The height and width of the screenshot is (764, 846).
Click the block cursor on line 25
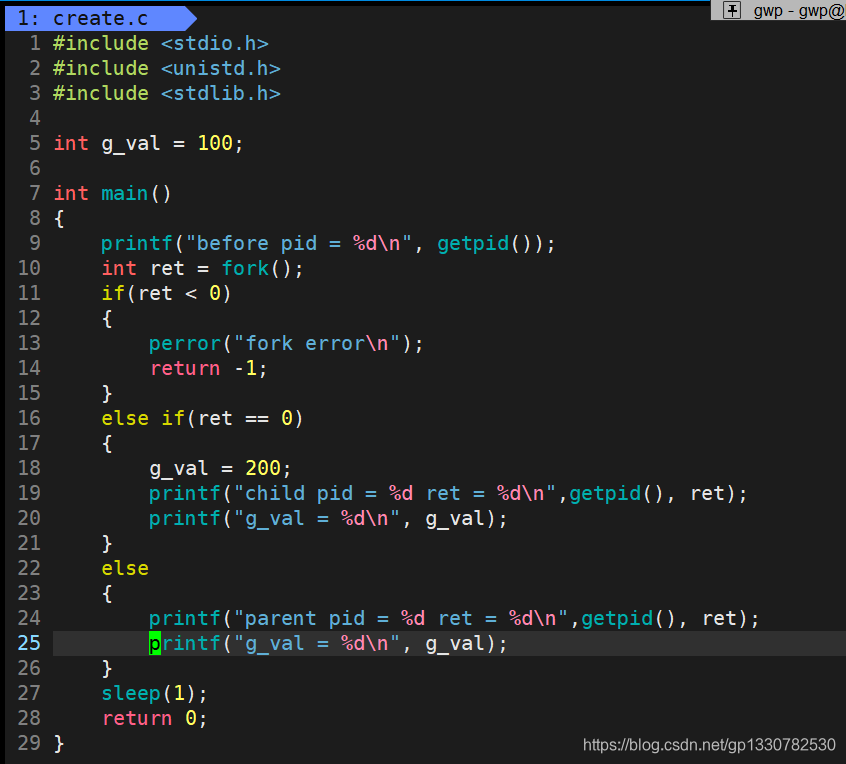click(x=155, y=643)
